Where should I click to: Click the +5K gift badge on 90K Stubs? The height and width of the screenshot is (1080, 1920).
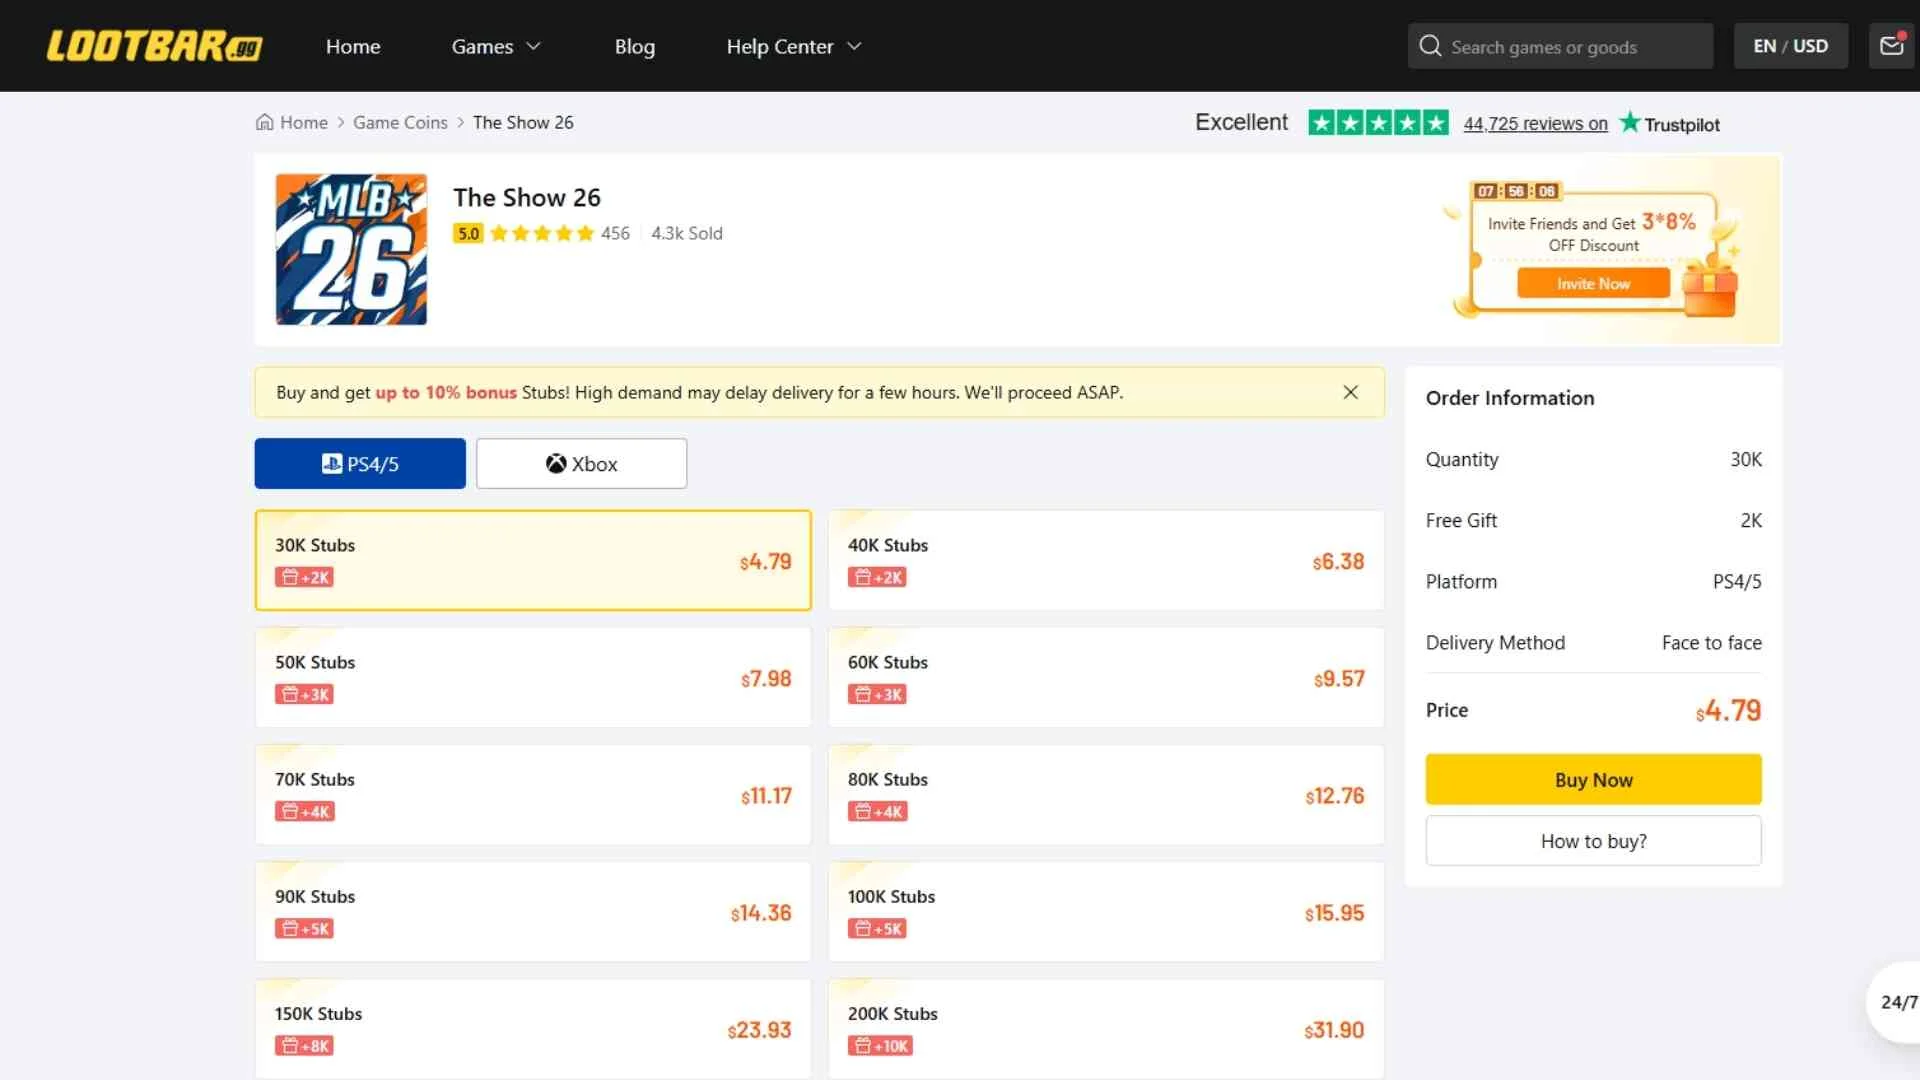(x=304, y=928)
